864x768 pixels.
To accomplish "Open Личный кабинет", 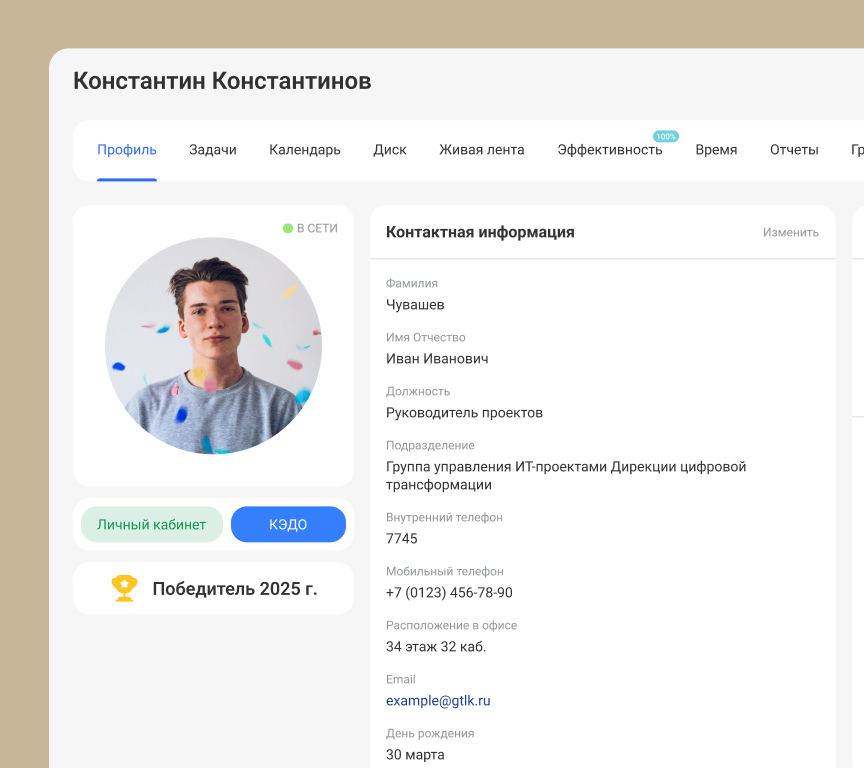I will click(152, 524).
